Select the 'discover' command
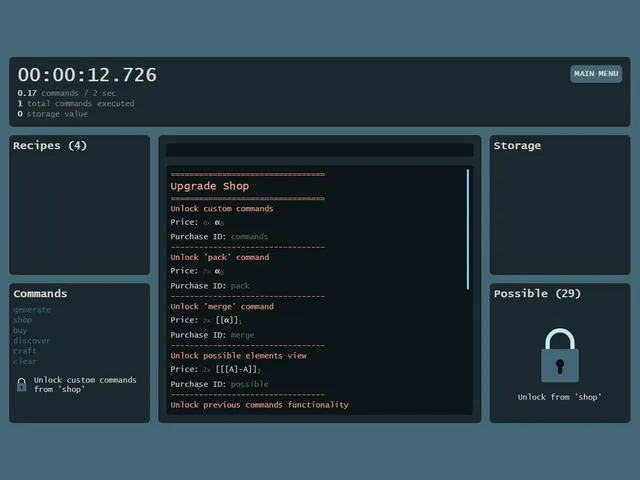Image resolution: width=640 pixels, height=480 pixels. 31,340
